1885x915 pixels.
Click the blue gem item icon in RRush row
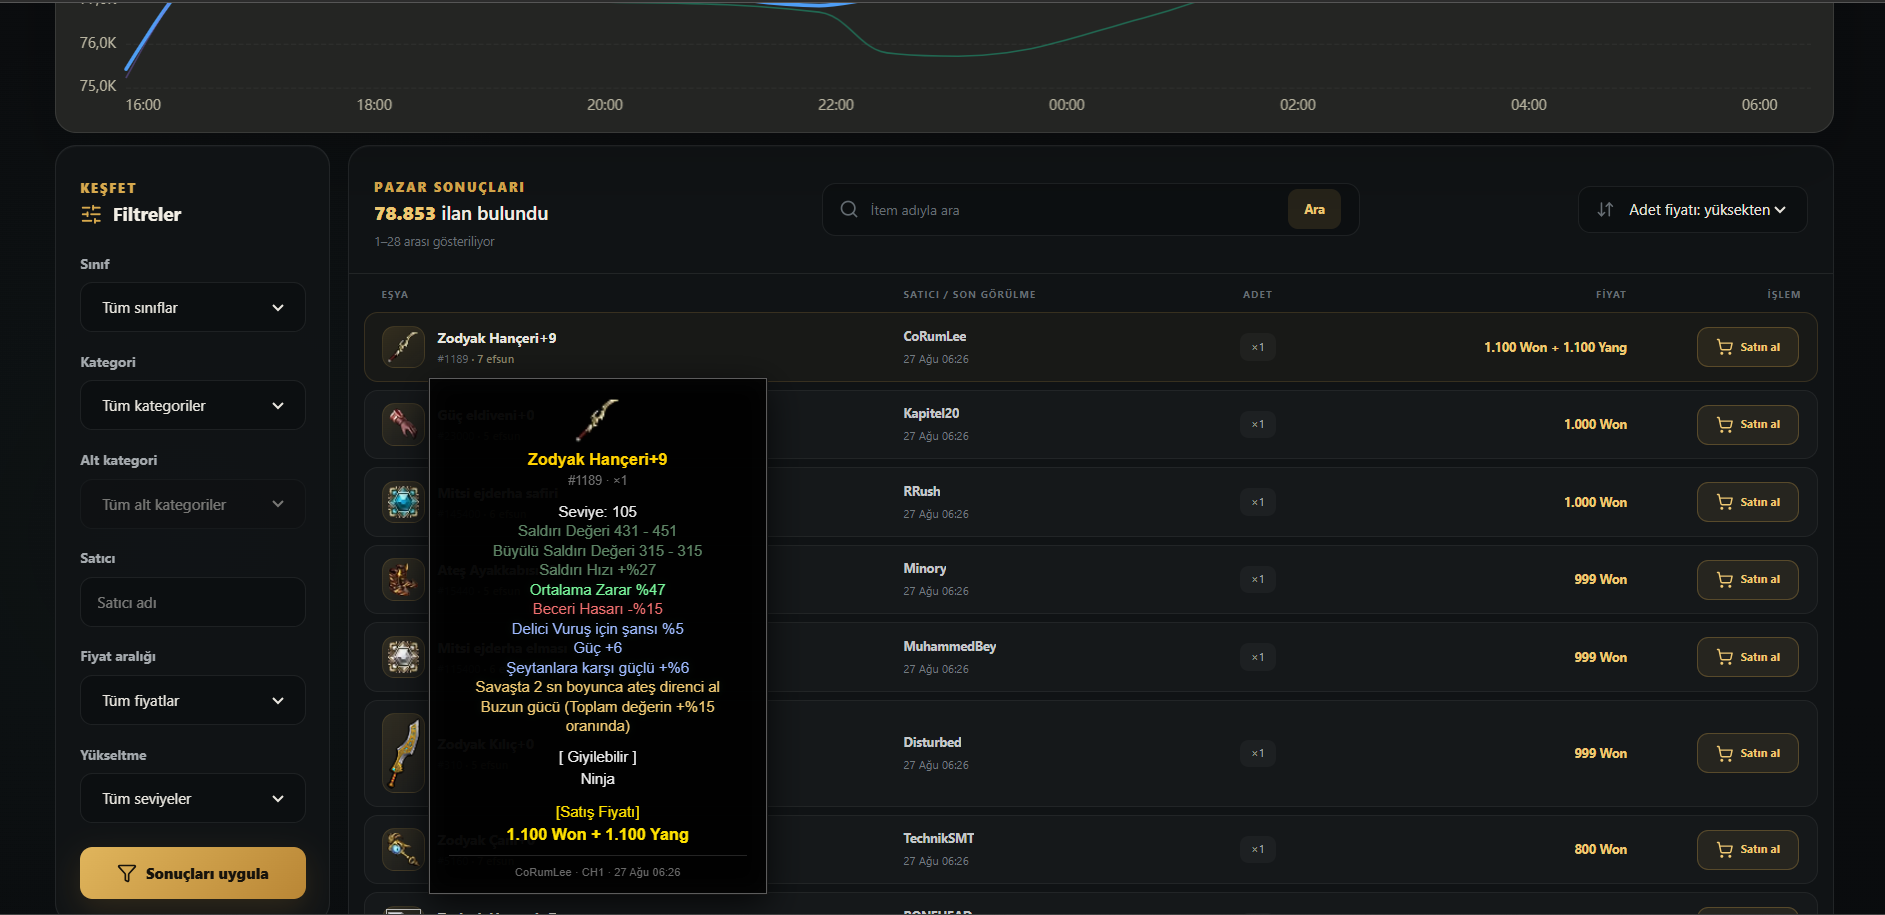(x=403, y=502)
